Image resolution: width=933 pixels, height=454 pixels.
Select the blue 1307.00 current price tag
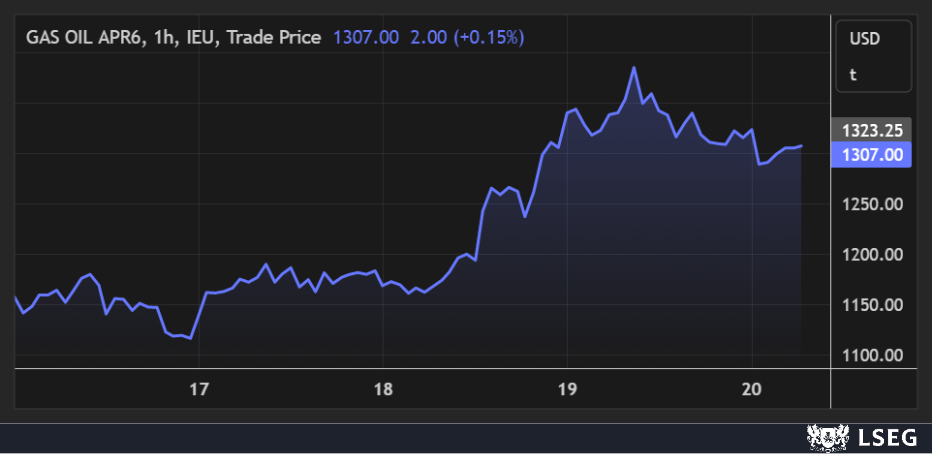pyautogui.click(x=872, y=154)
